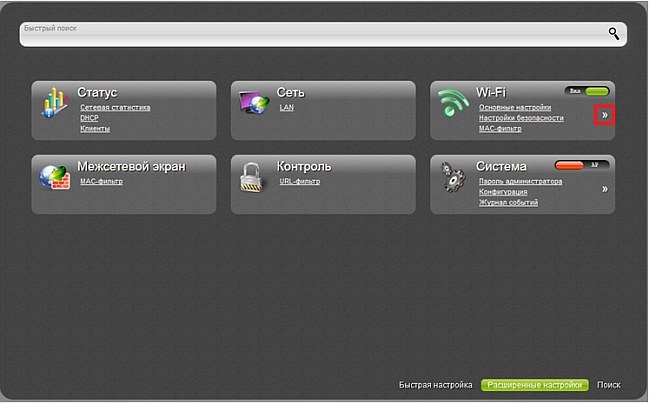Switch to Быстрая настройка mode
Screen dimensions: 650x404
435,384
